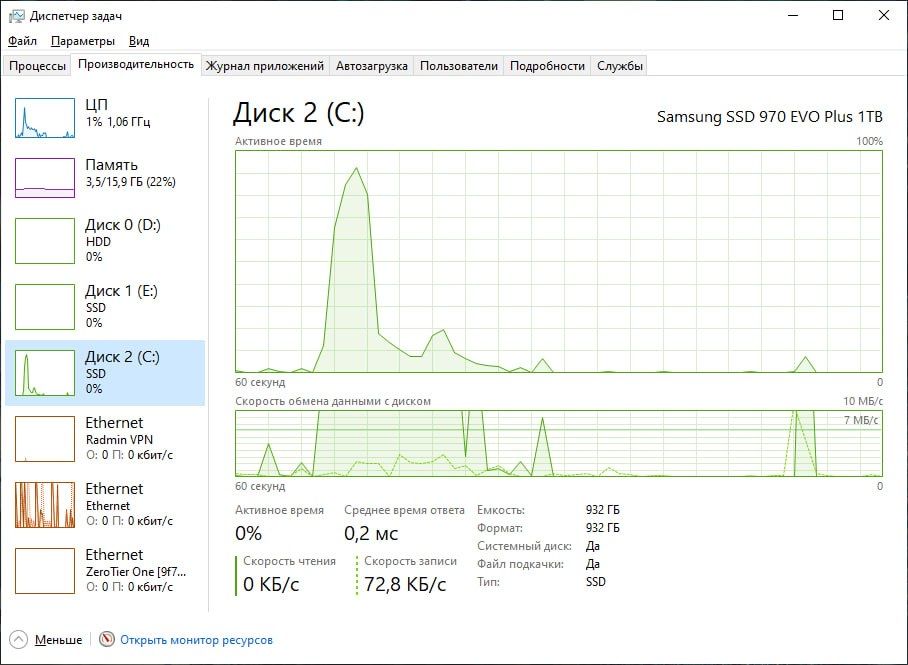Click the 72,8 КБ/с write speed value

[x=405, y=584]
